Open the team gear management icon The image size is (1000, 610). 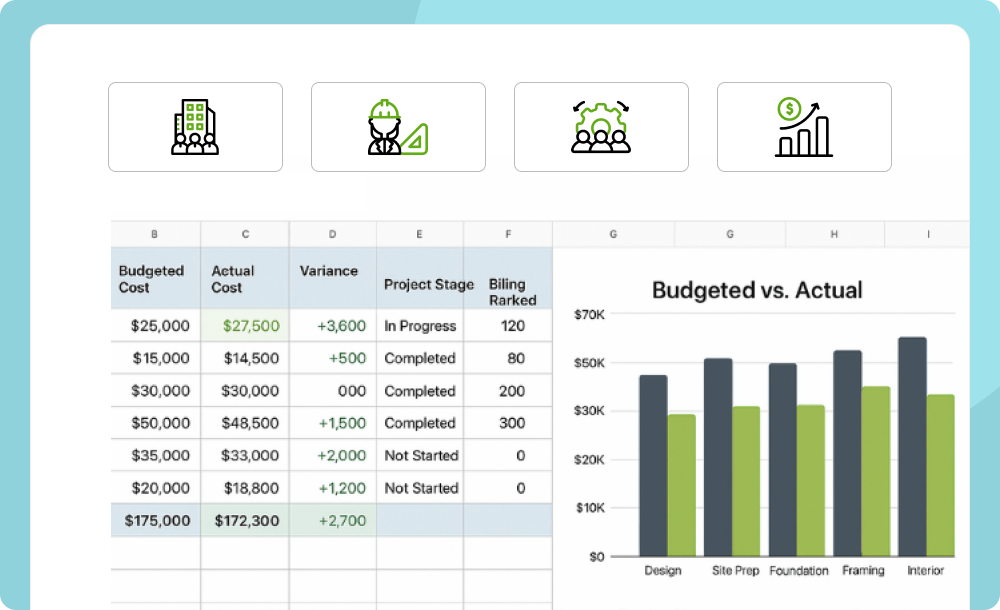pos(601,127)
